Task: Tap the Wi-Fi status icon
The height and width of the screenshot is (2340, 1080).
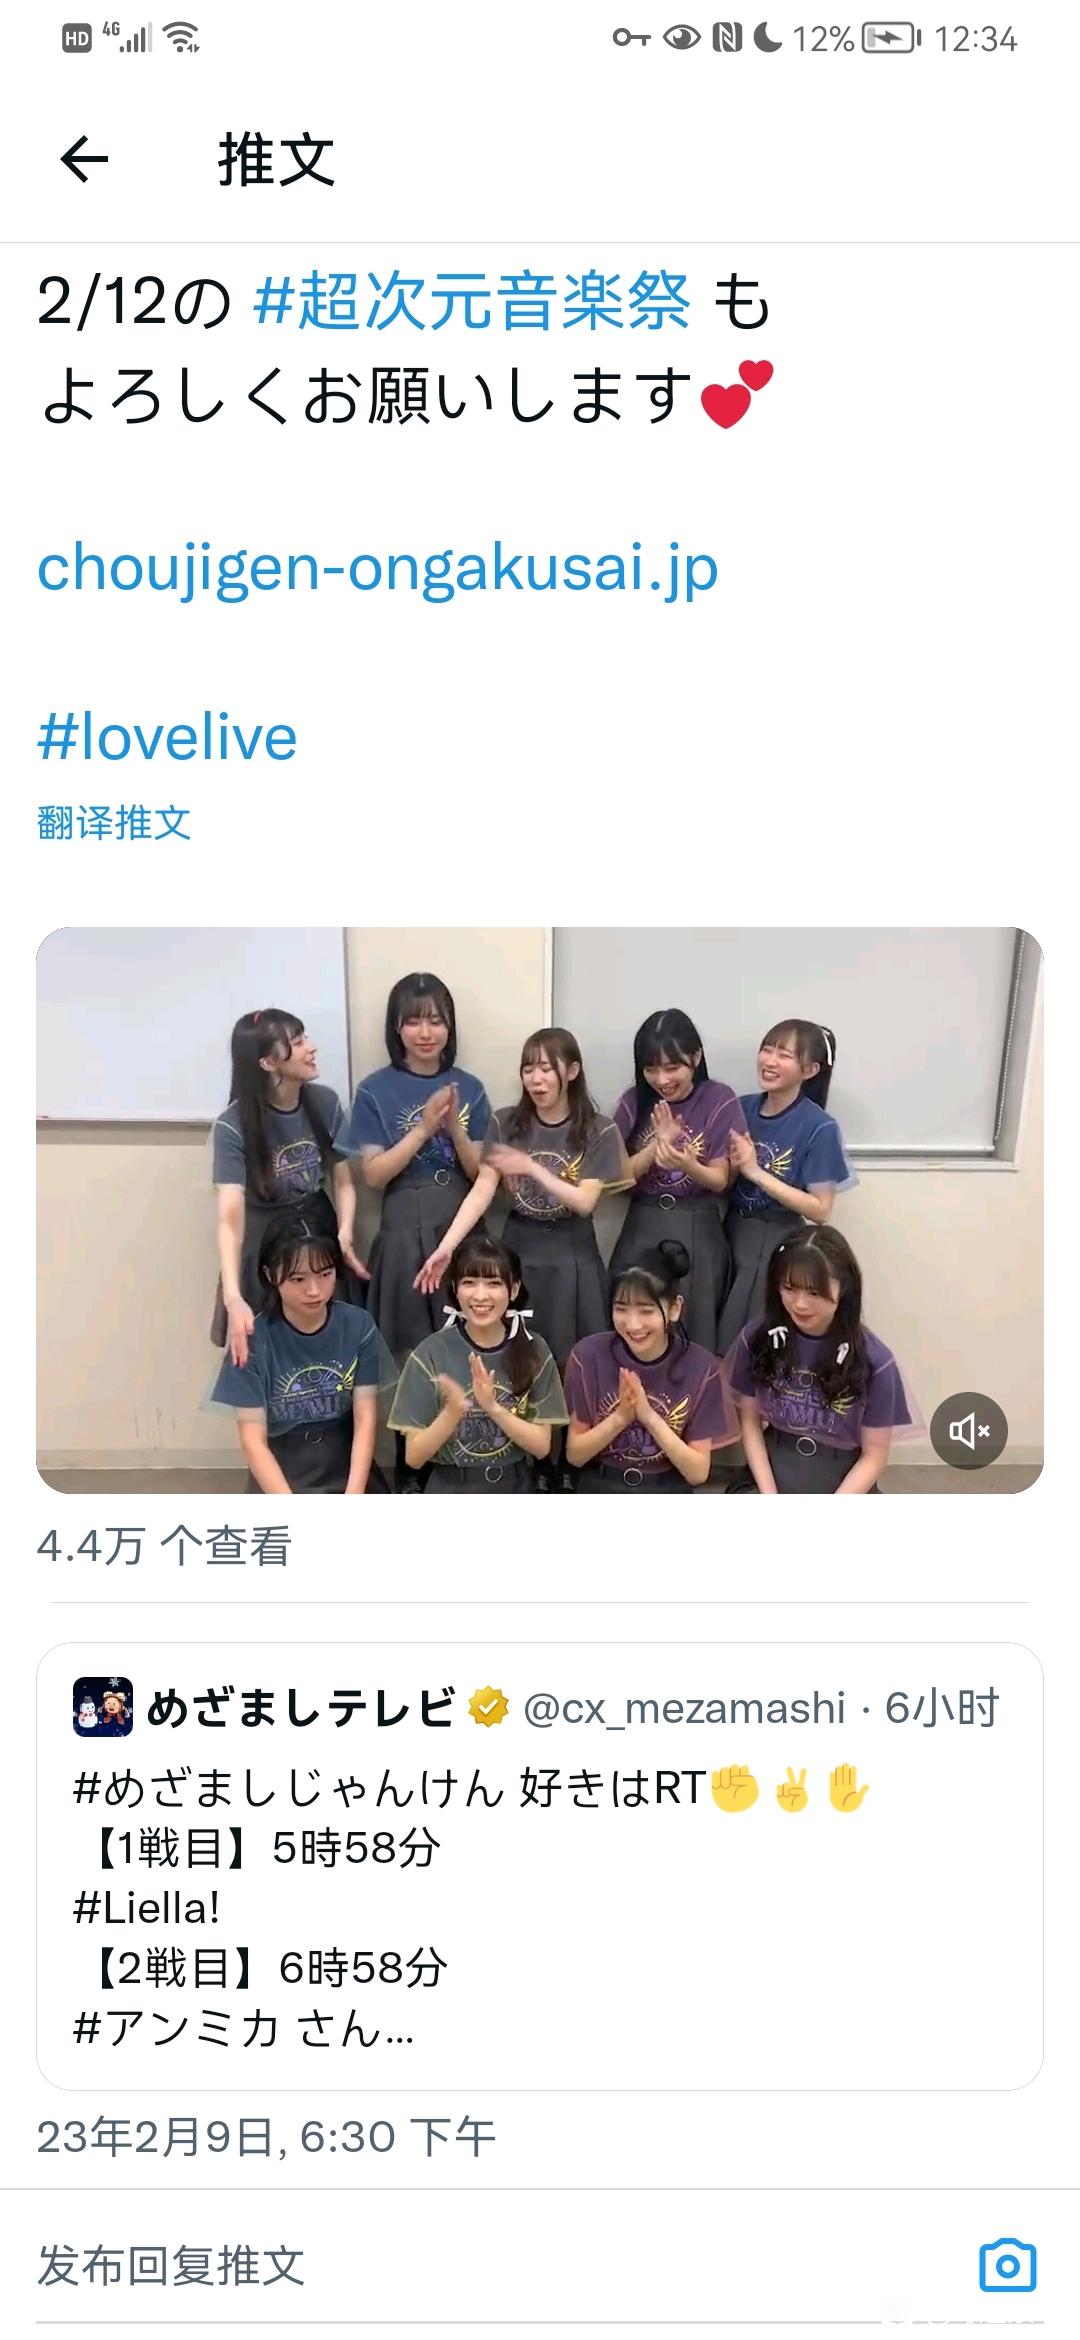Action: click(182, 38)
